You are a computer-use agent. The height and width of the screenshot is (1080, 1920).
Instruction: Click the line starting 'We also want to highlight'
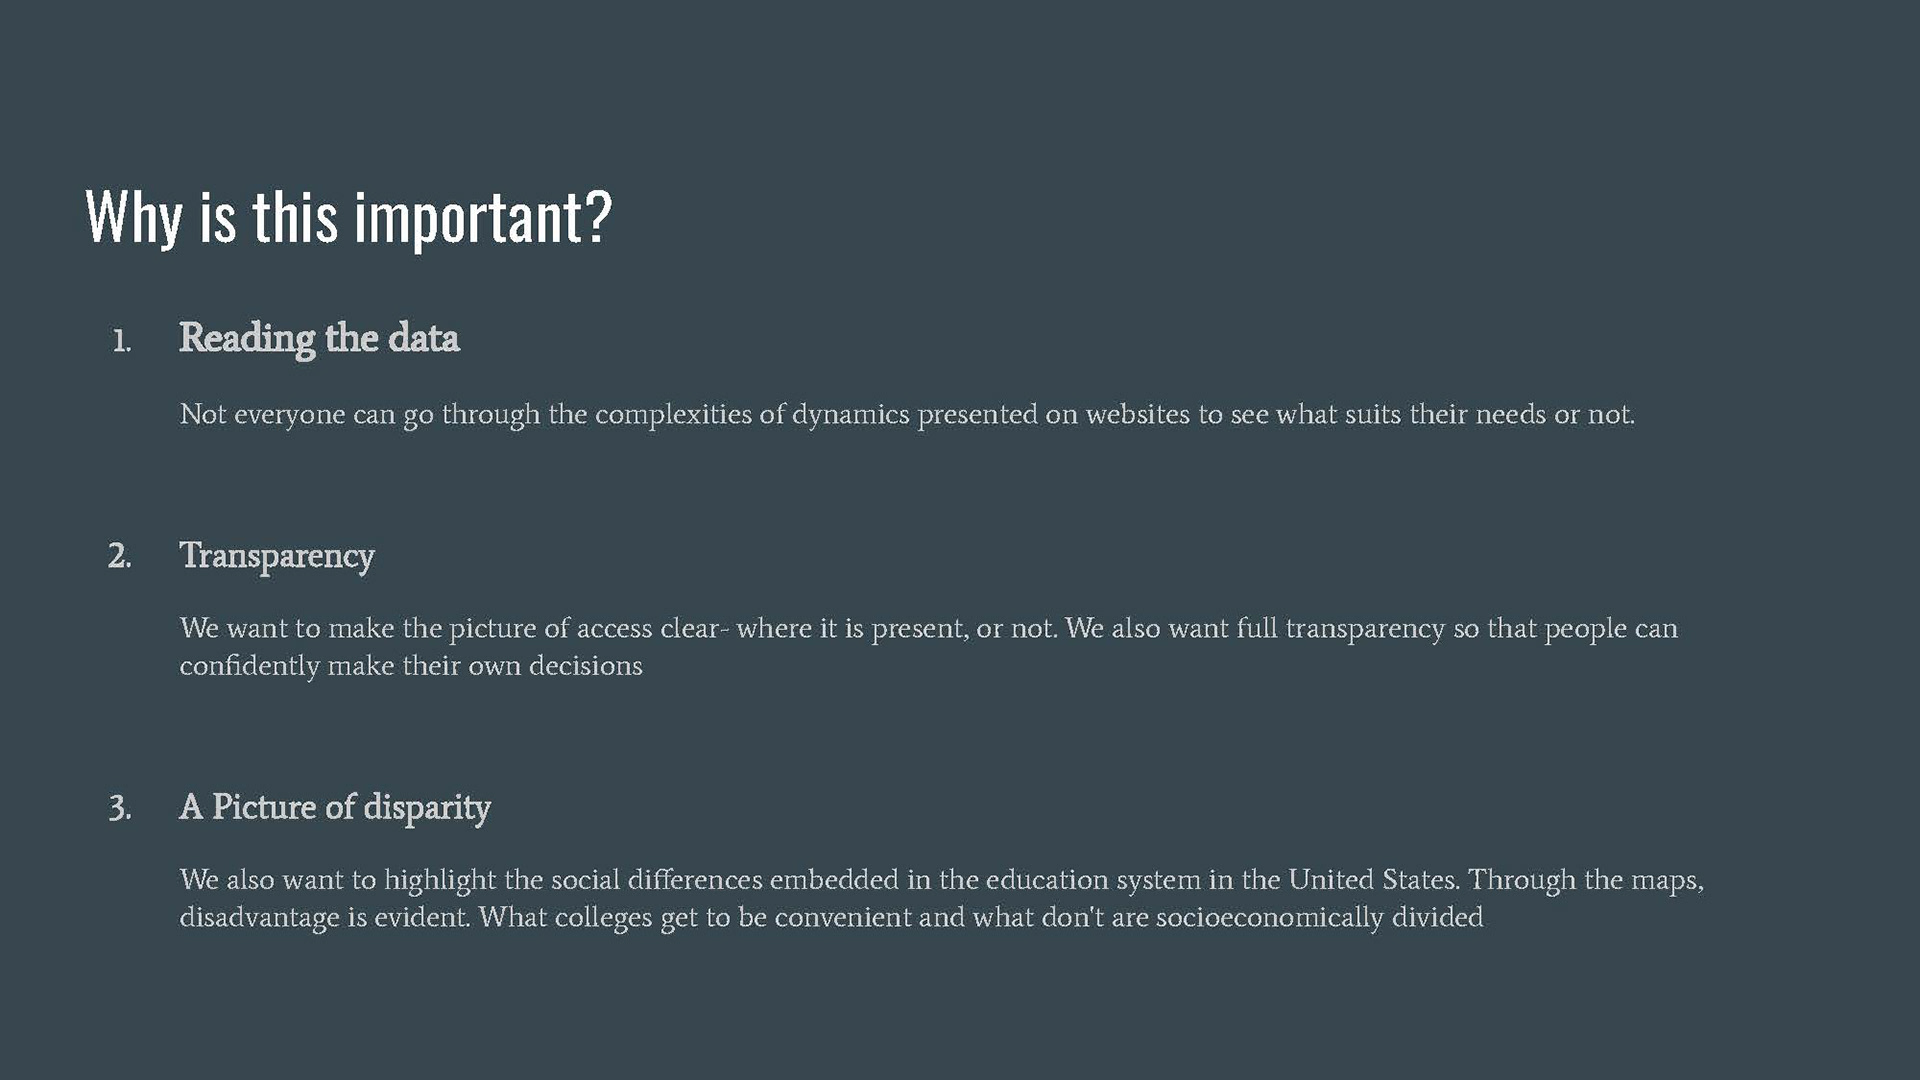(x=941, y=880)
